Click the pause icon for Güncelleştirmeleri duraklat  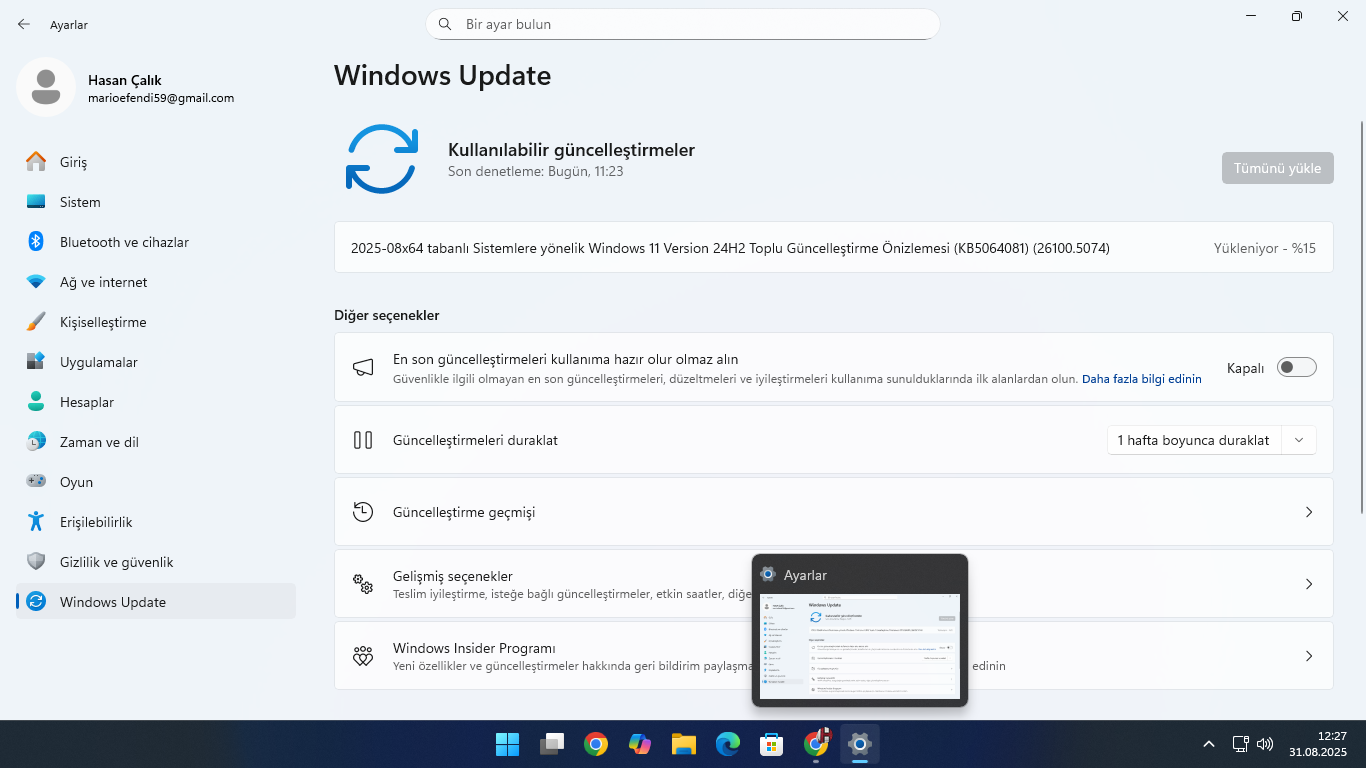363,440
